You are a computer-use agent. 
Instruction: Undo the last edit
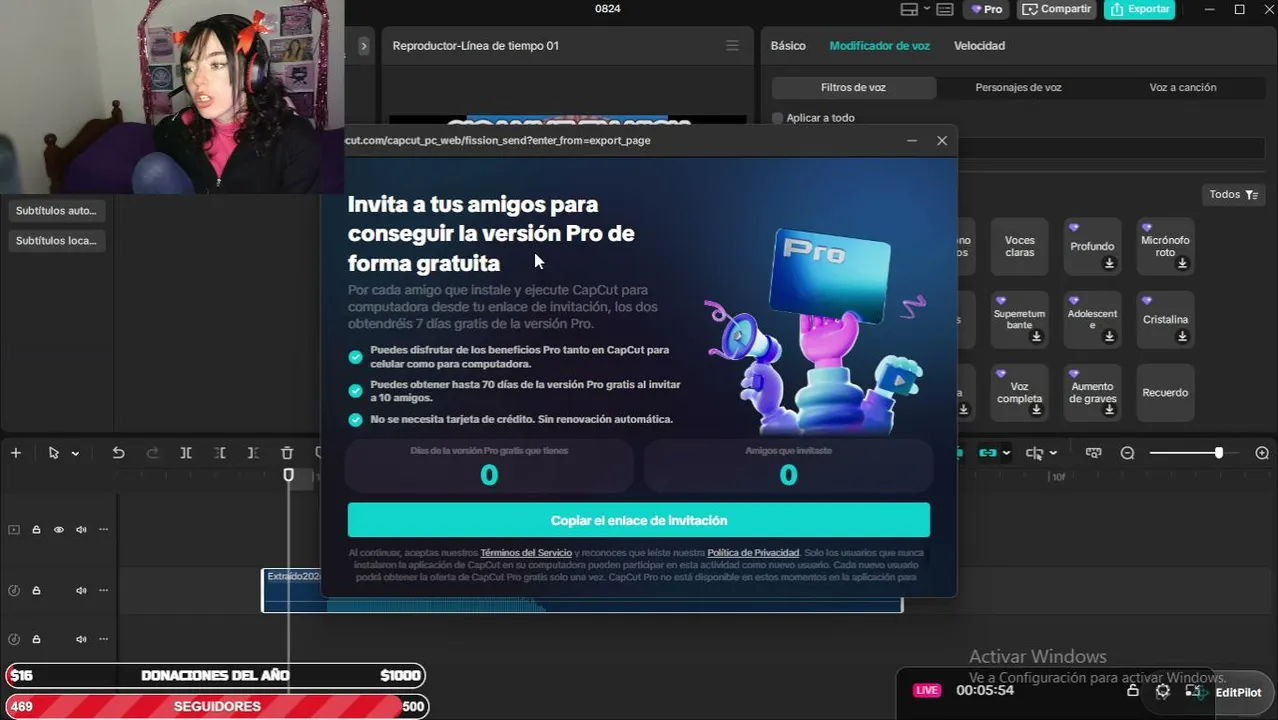click(118, 453)
